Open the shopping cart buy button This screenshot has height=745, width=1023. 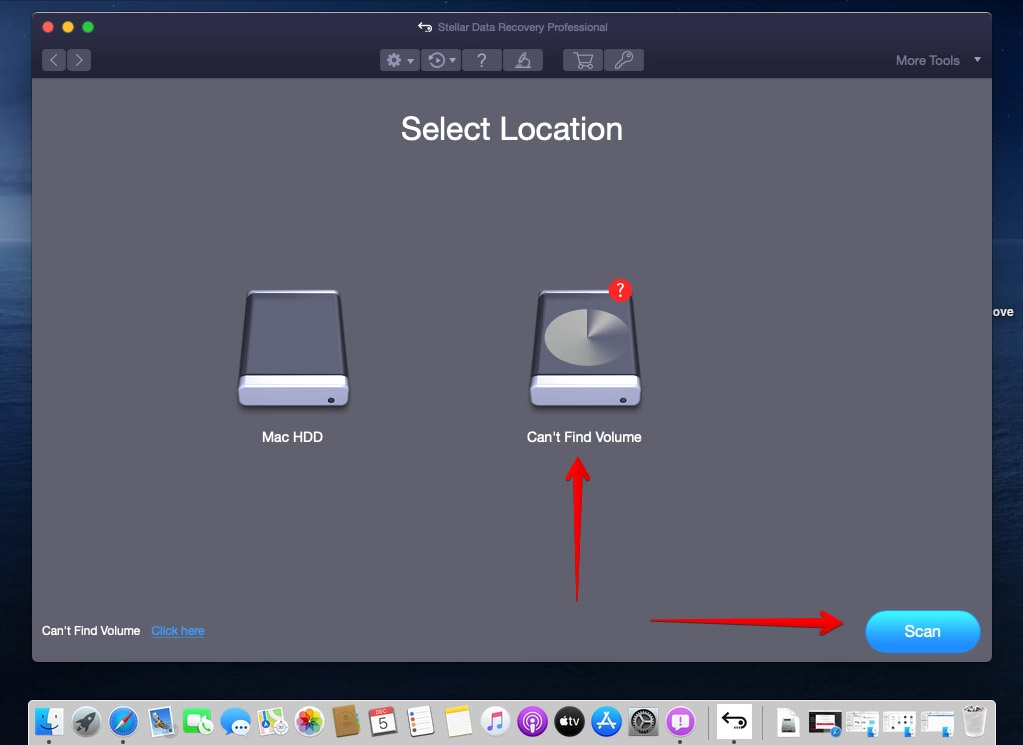583,60
